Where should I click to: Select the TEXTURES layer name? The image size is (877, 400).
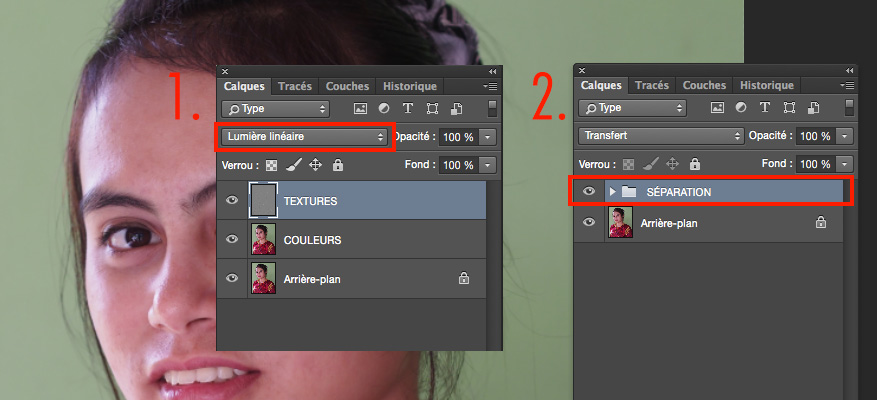point(310,201)
